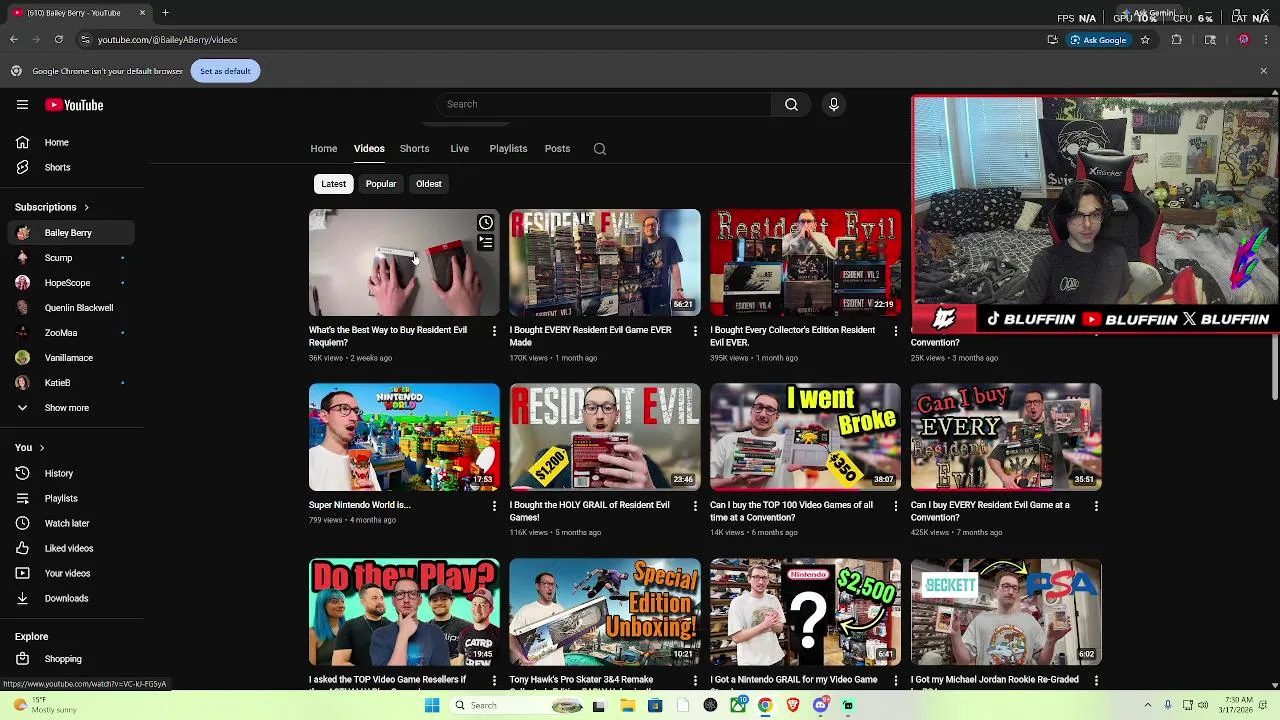This screenshot has width=1280, height=720.
Task: Open the channel Home tab
Action: tap(324, 149)
